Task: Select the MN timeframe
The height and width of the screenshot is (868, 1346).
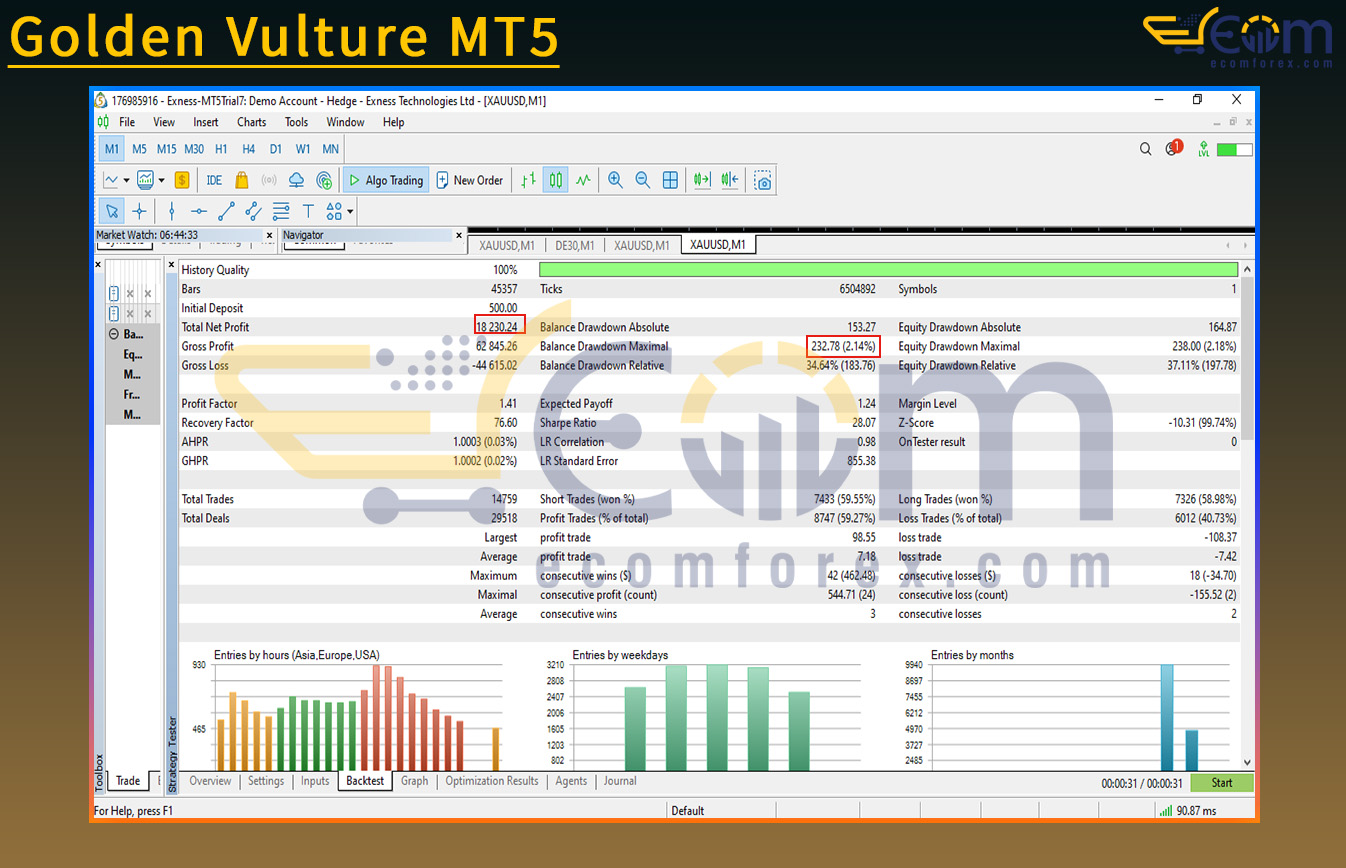Action: pos(330,149)
